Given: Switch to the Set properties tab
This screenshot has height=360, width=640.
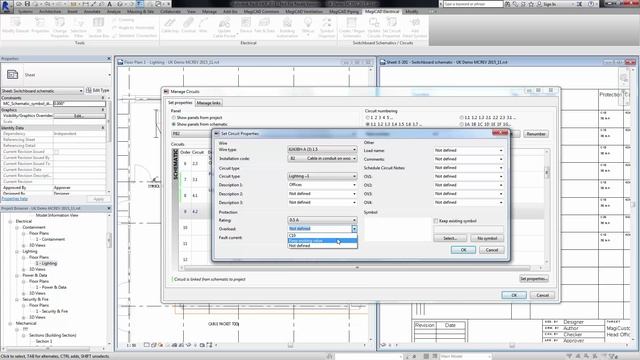Looking at the screenshot, I should tap(180, 102).
